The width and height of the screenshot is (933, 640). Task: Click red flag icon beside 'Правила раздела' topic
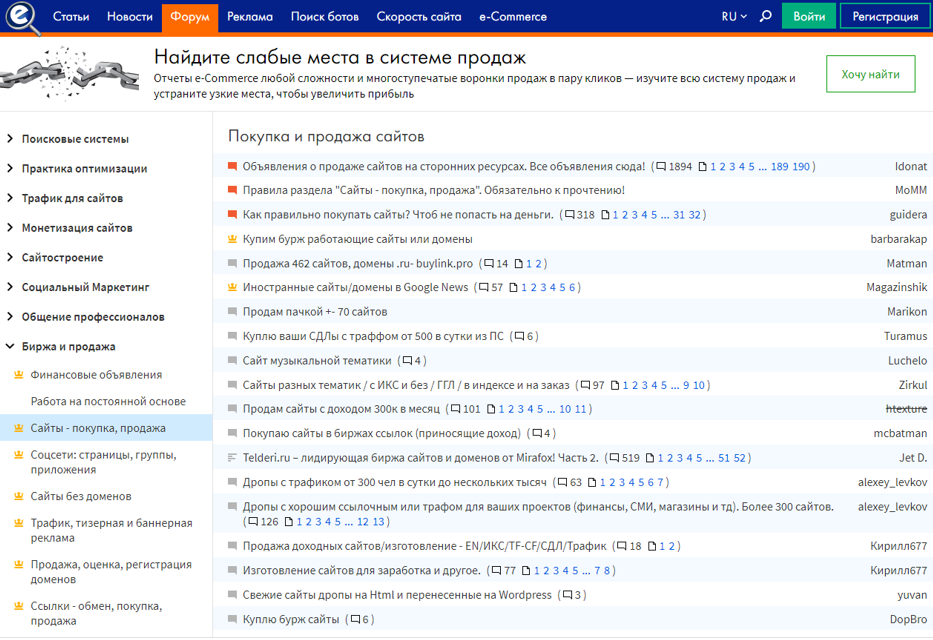[x=233, y=190]
